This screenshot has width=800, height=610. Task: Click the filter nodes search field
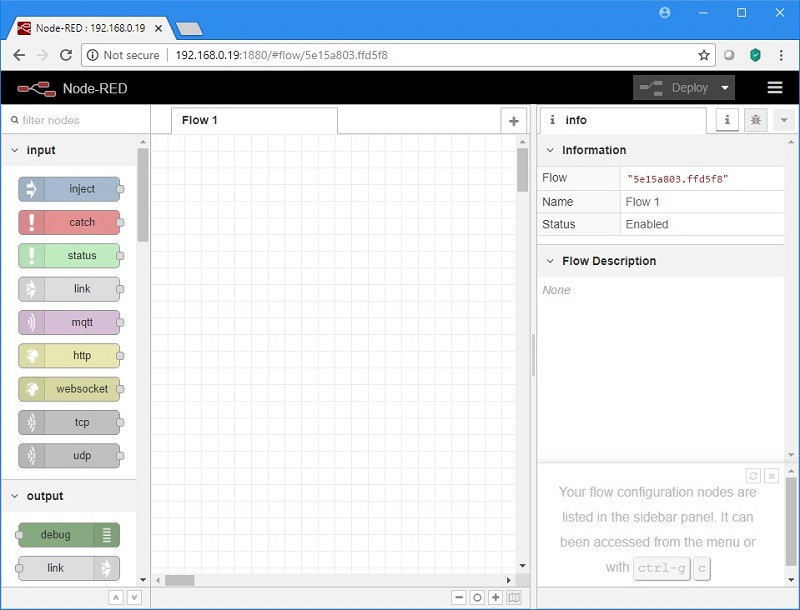click(x=76, y=120)
